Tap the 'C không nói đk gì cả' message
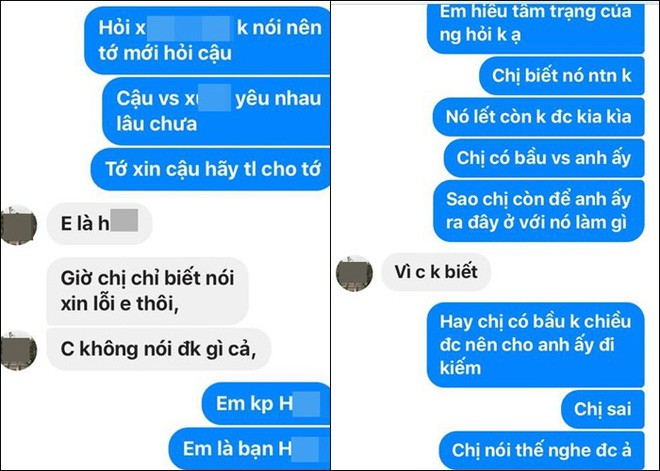The image size is (660, 471). point(159,349)
